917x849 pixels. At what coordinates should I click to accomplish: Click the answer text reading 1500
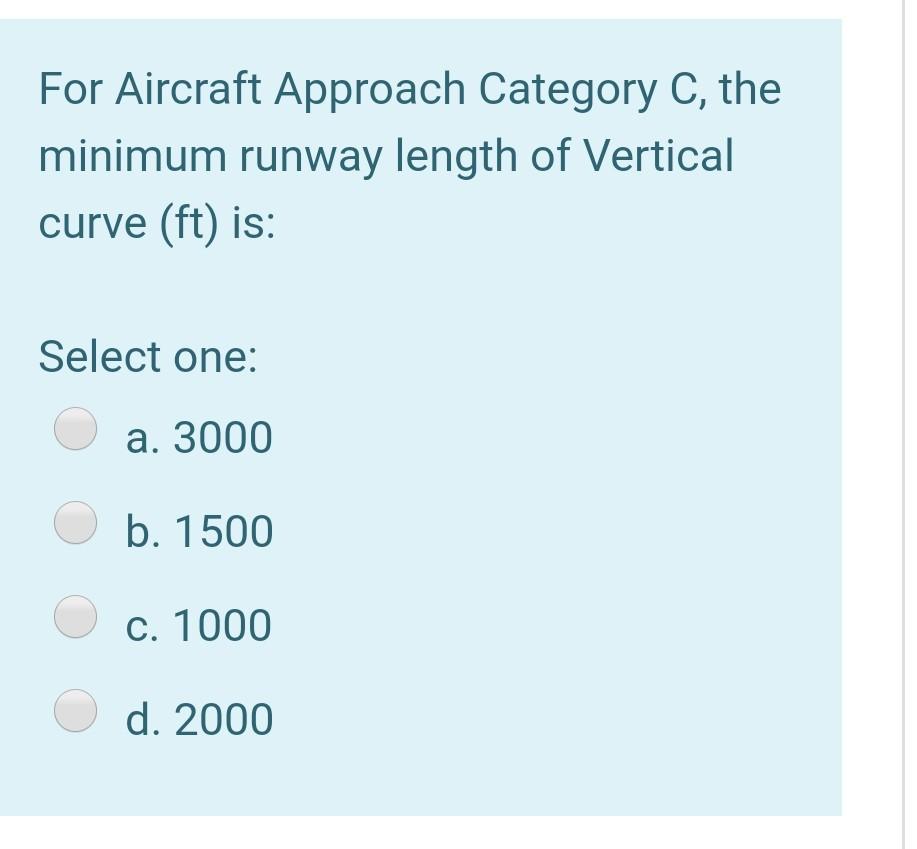[x=224, y=531]
